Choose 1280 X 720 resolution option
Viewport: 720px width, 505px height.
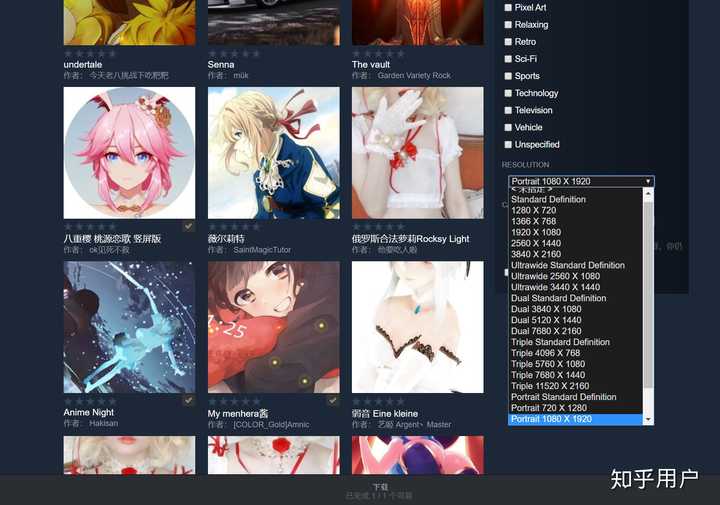pyautogui.click(x=575, y=210)
